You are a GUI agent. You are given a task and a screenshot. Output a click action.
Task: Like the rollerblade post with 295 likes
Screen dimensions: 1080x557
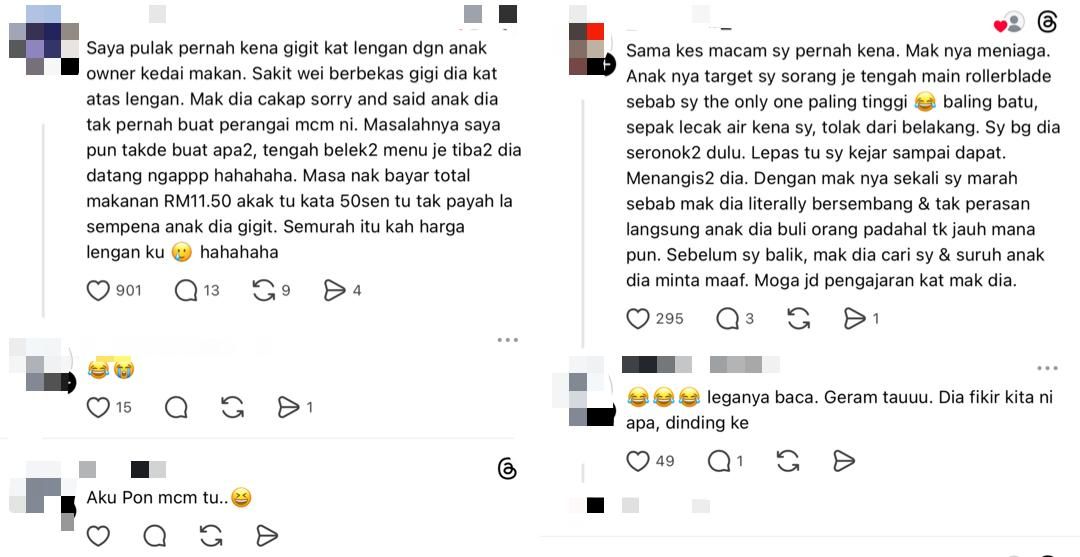pyautogui.click(x=638, y=319)
